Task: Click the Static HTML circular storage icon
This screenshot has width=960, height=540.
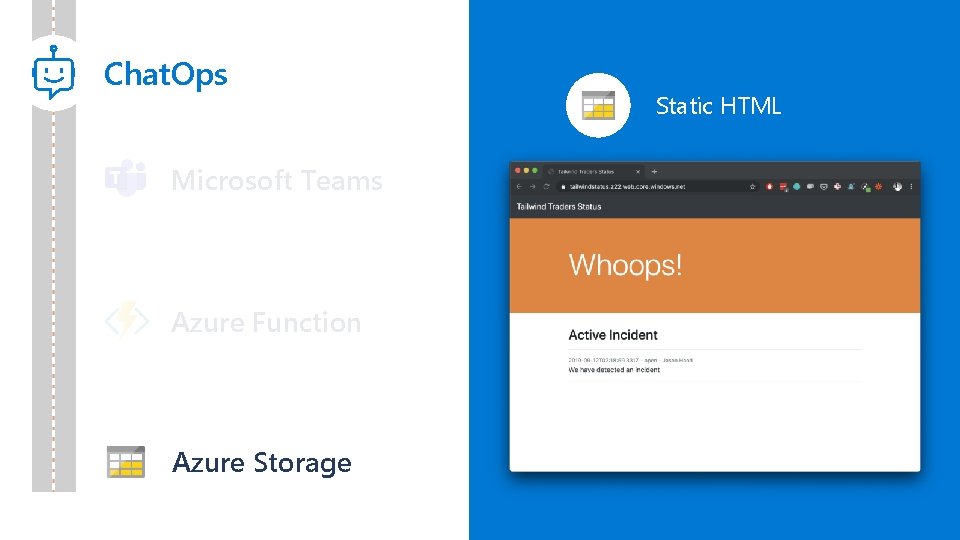Action: click(598, 105)
